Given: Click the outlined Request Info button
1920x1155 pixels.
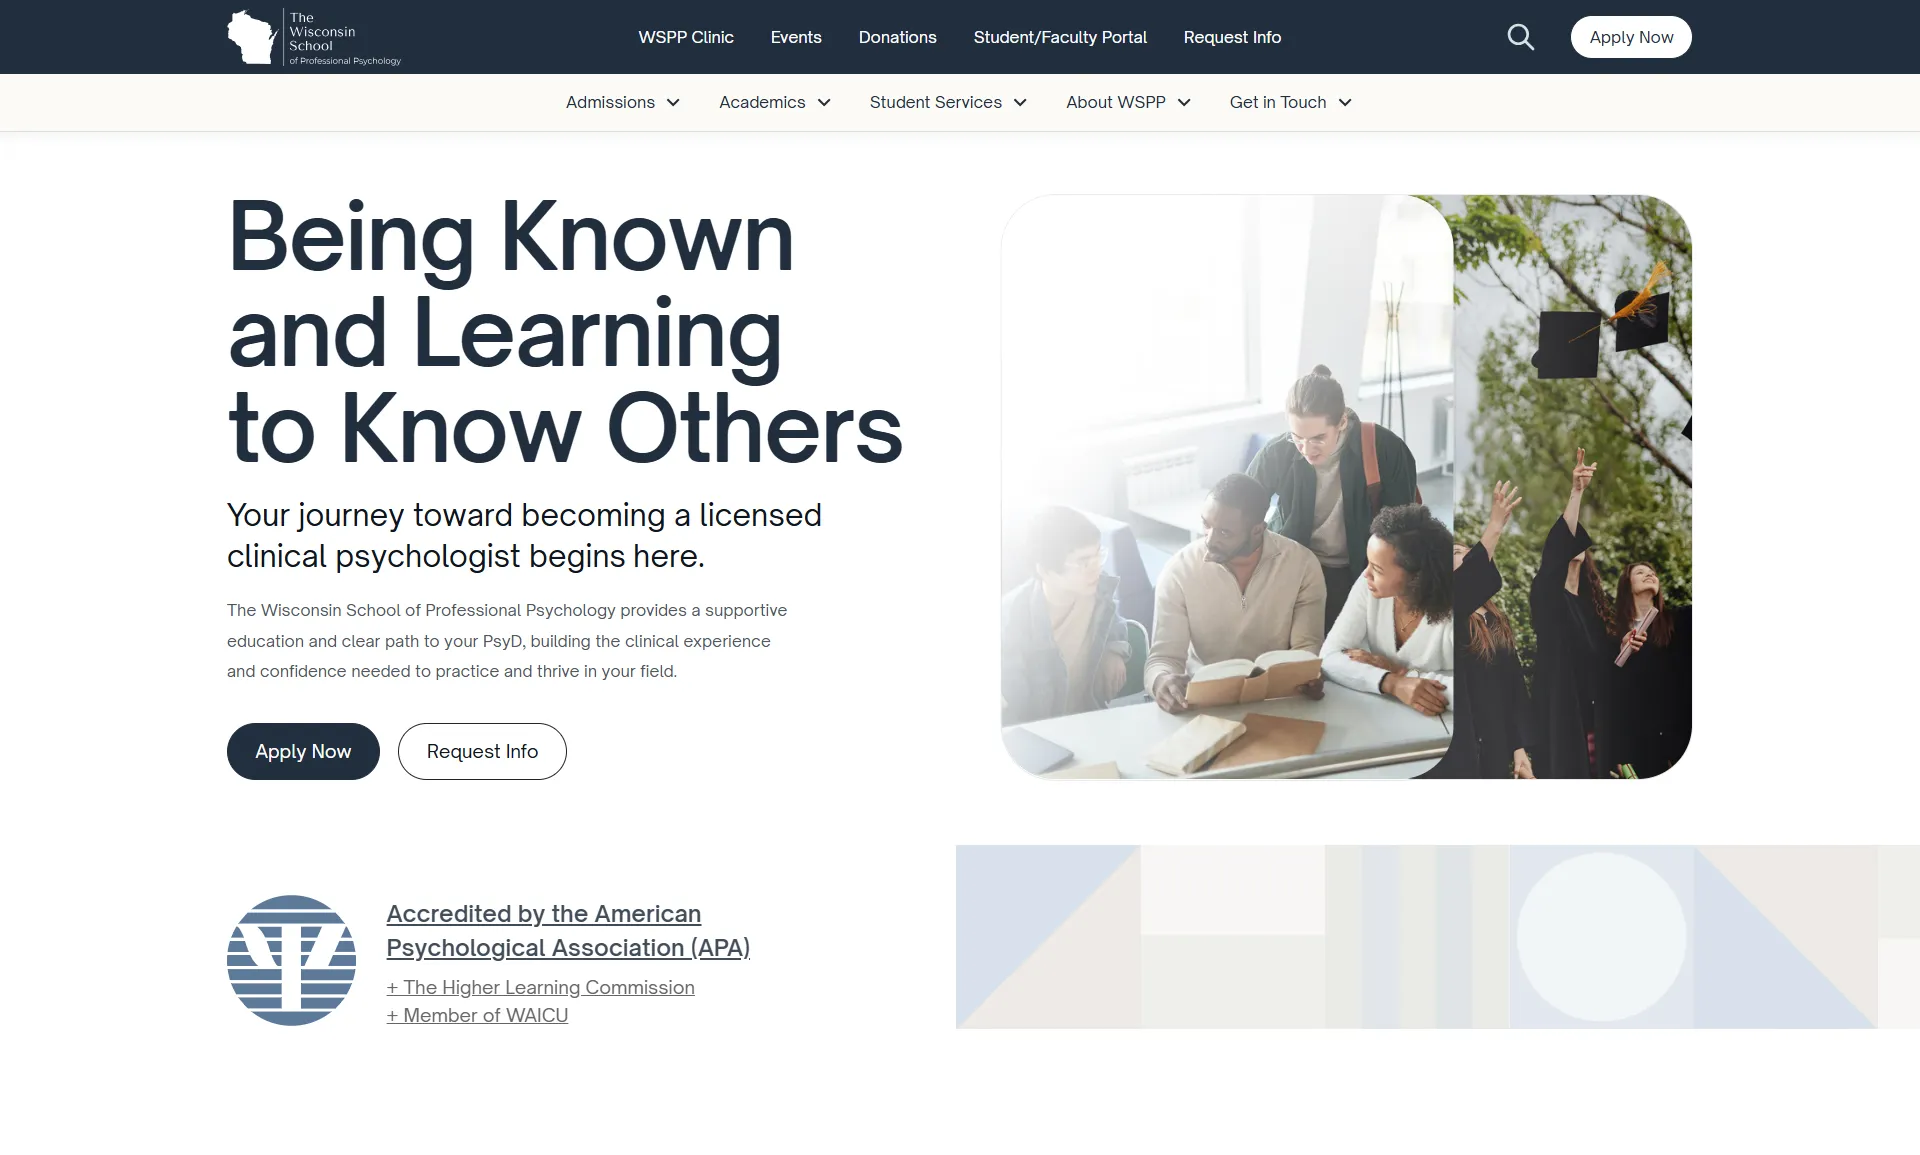Looking at the screenshot, I should click(x=482, y=751).
